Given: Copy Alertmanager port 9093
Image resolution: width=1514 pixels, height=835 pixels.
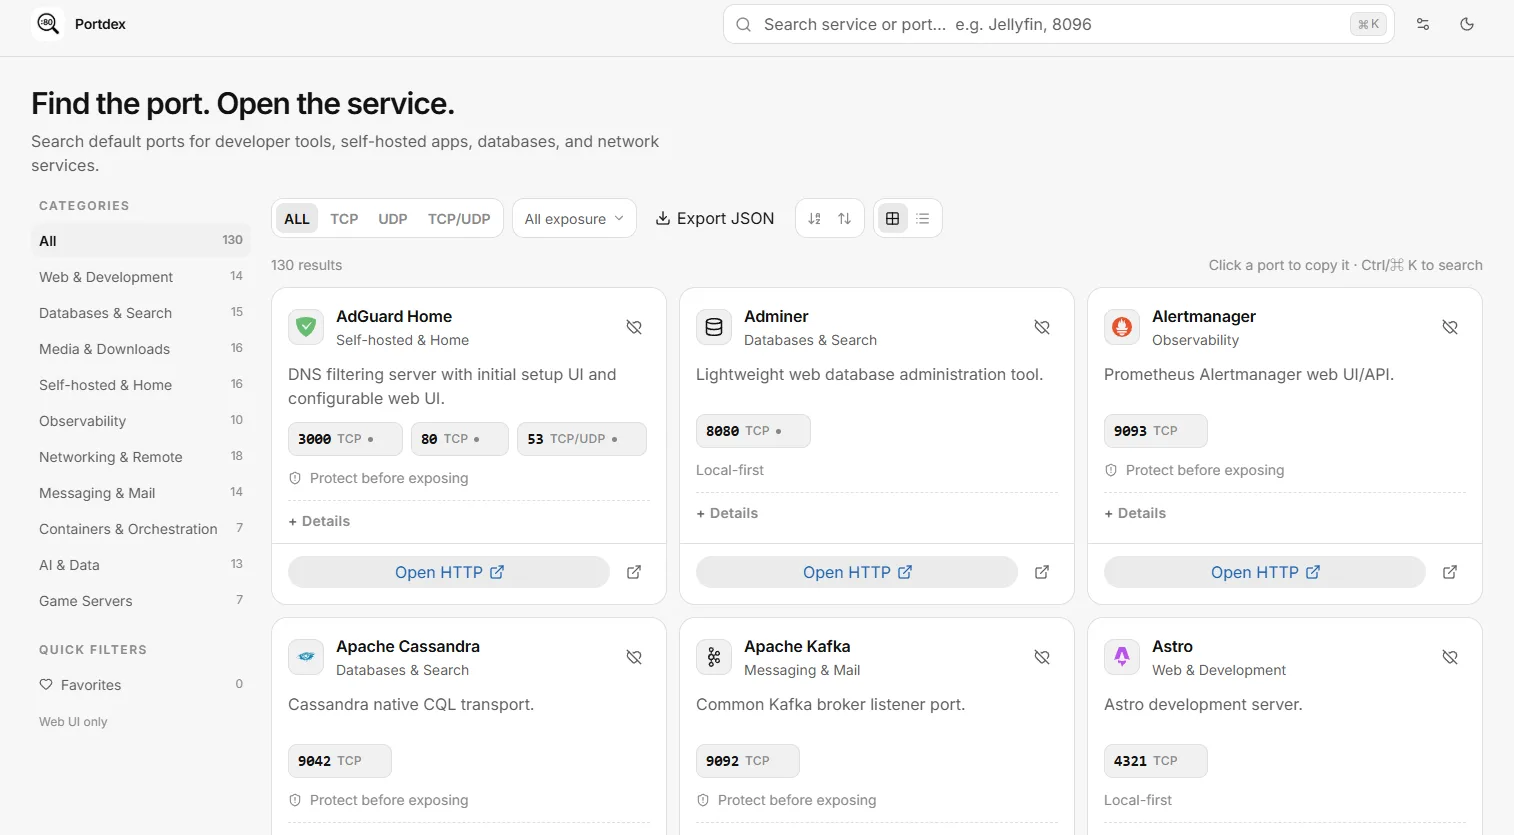Looking at the screenshot, I should click(x=1156, y=431).
